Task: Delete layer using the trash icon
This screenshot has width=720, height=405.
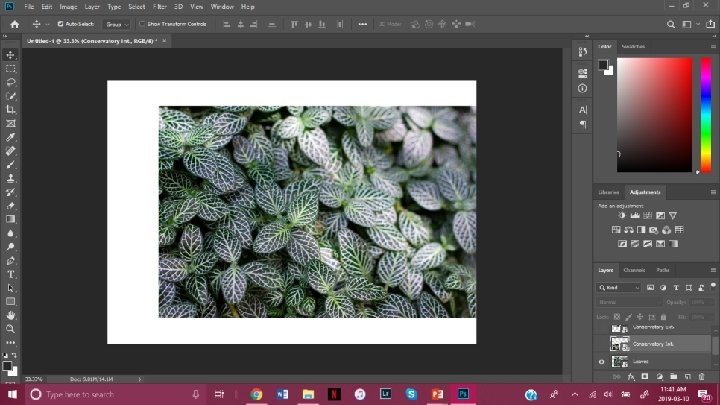Action: coord(701,377)
